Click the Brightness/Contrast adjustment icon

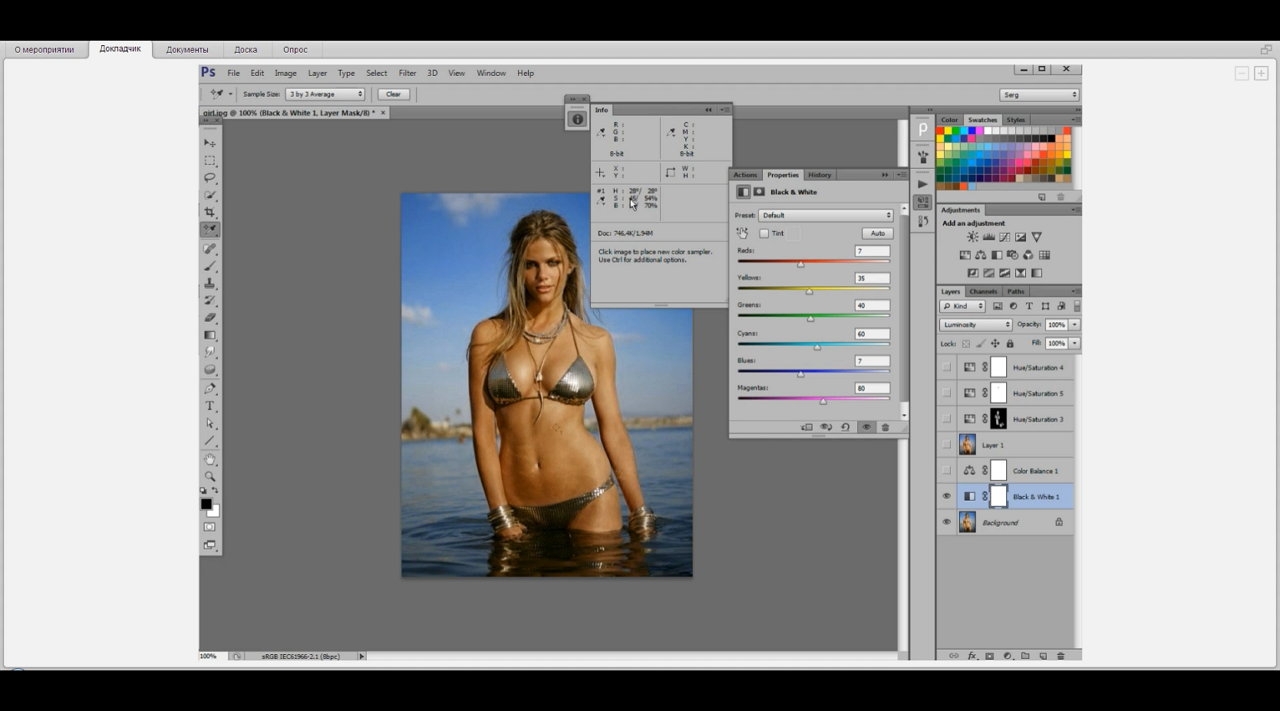pyautogui.click(x=972, y=237)
